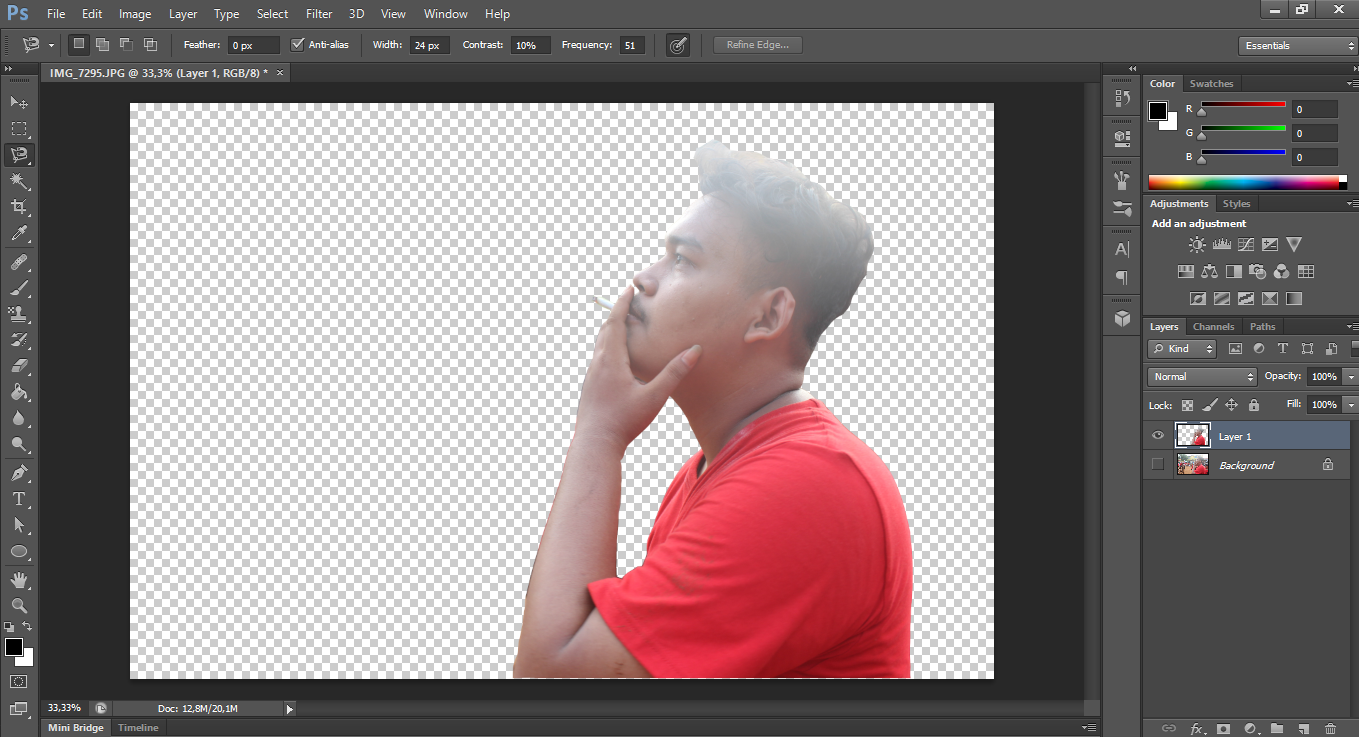Open the tool preset picker arrow
Image resolution: width=1359 pixels, height=737 pixels.
point(51,46)
